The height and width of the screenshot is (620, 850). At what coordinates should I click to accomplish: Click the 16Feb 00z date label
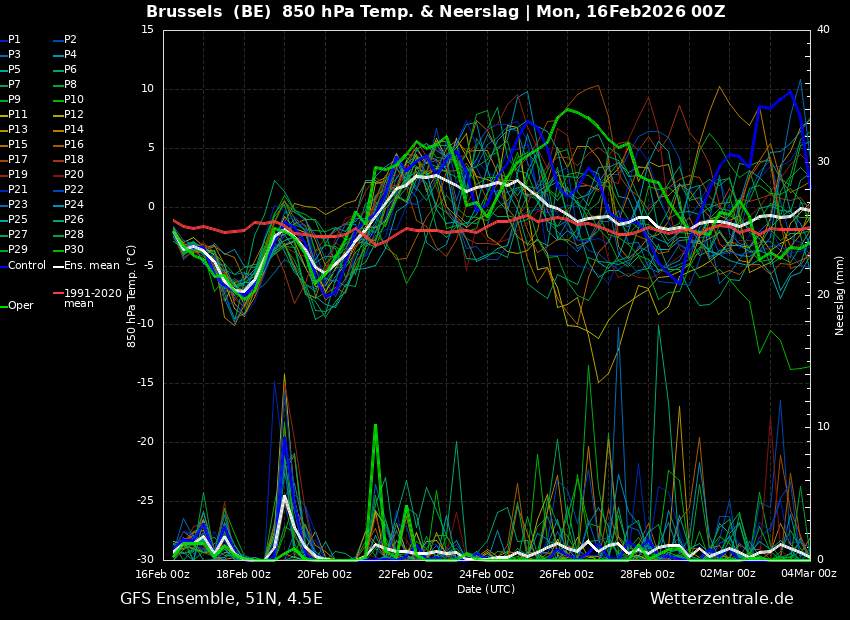(x=163, y=574)
